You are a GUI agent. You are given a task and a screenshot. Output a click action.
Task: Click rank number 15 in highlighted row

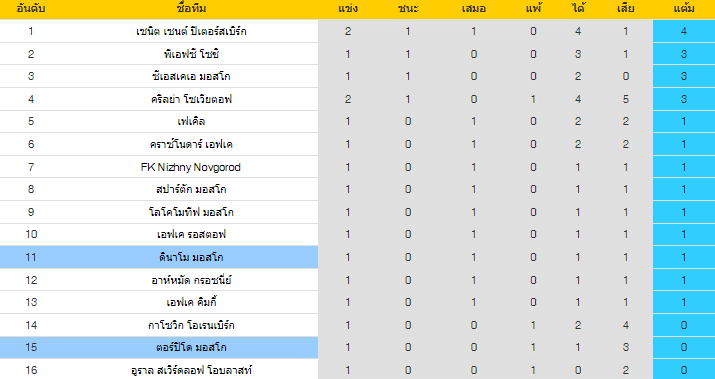pos(31,348)
